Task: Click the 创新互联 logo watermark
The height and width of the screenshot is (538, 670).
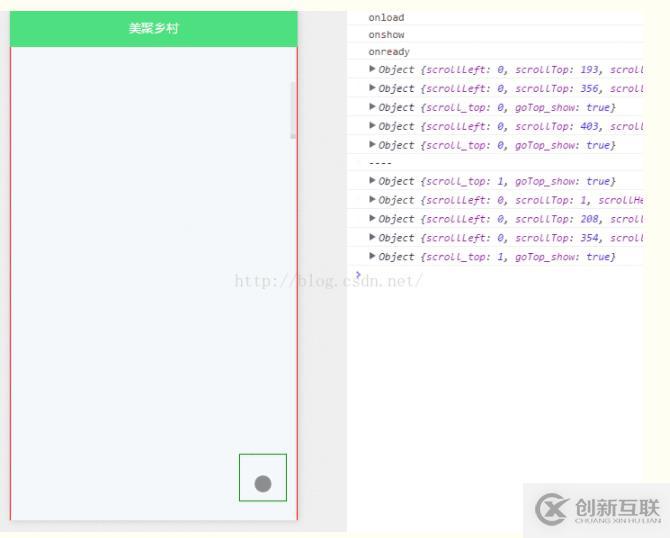Action: point(598,510)
